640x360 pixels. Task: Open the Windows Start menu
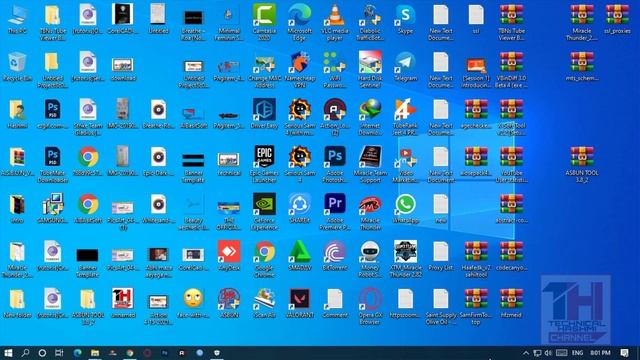(x=8, y=353)
